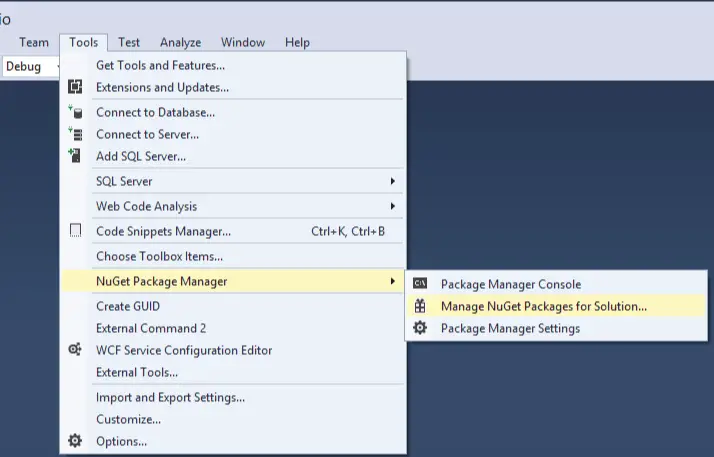Open the Window menu
The image size is (714, 457).
coord(243,42)
